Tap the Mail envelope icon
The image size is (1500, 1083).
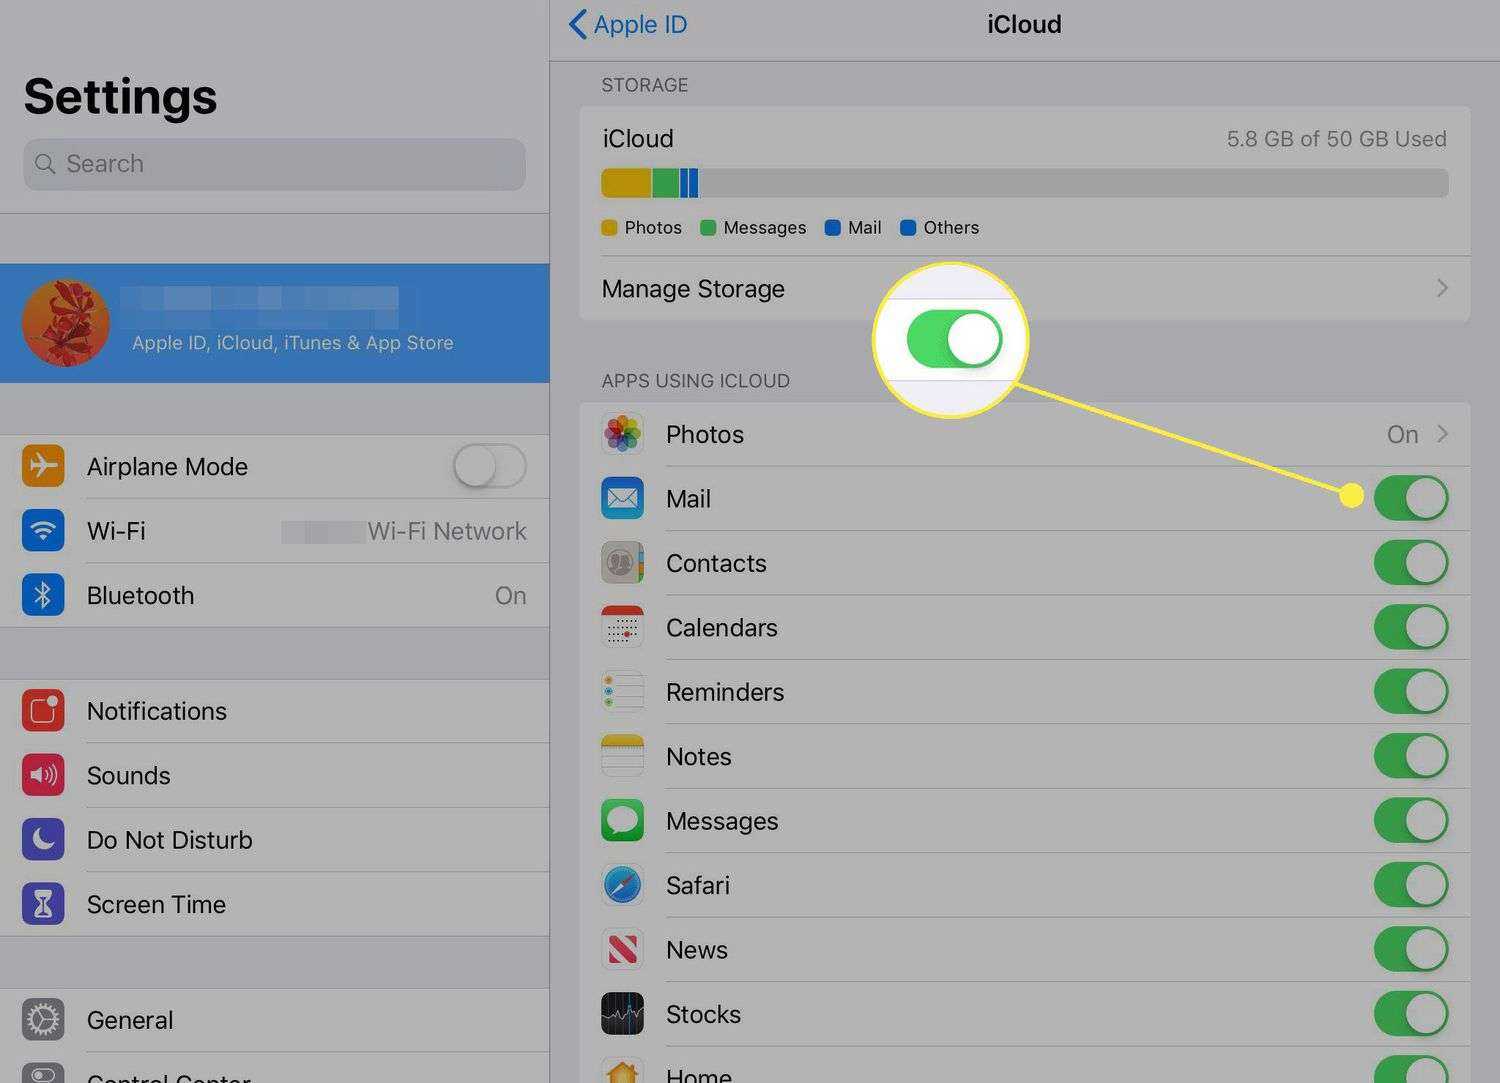tap(622, 498)
